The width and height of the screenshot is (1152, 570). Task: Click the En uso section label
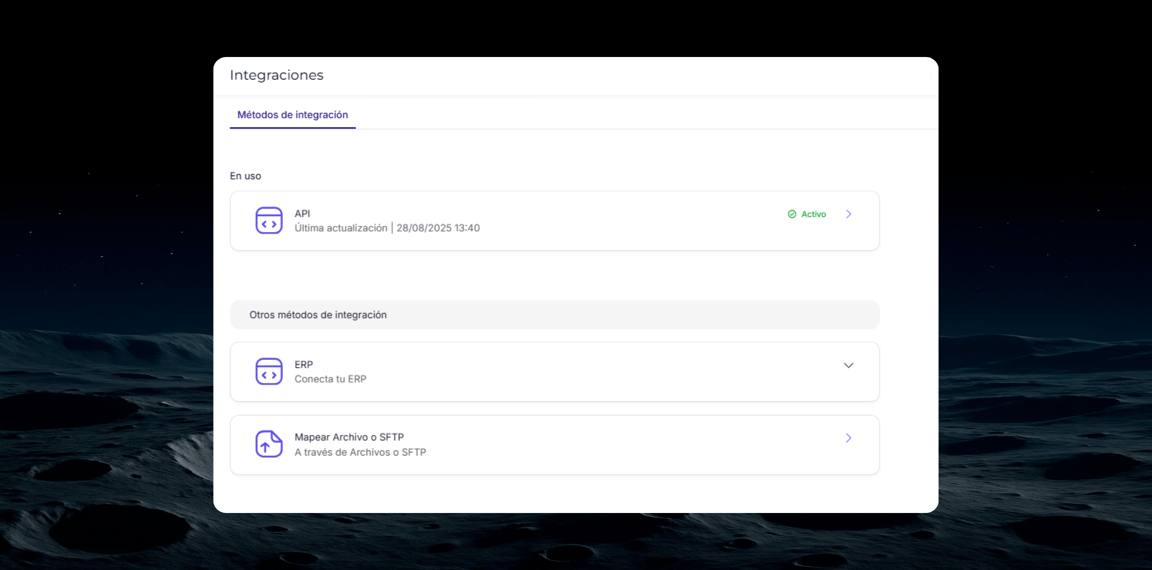245,176
